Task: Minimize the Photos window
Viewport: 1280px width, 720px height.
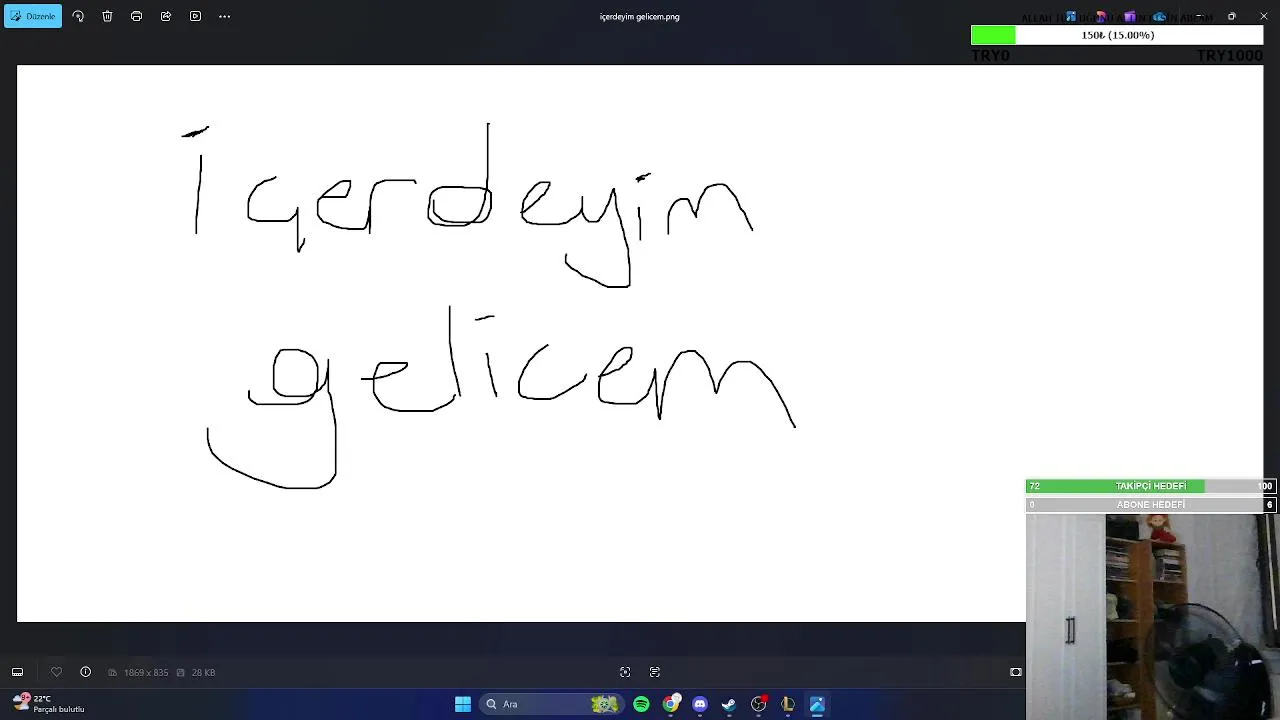Action: tap(1199, 17)
